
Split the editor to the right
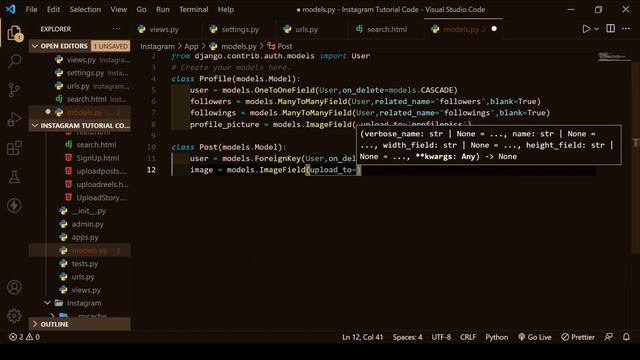[x=611, y=29]
